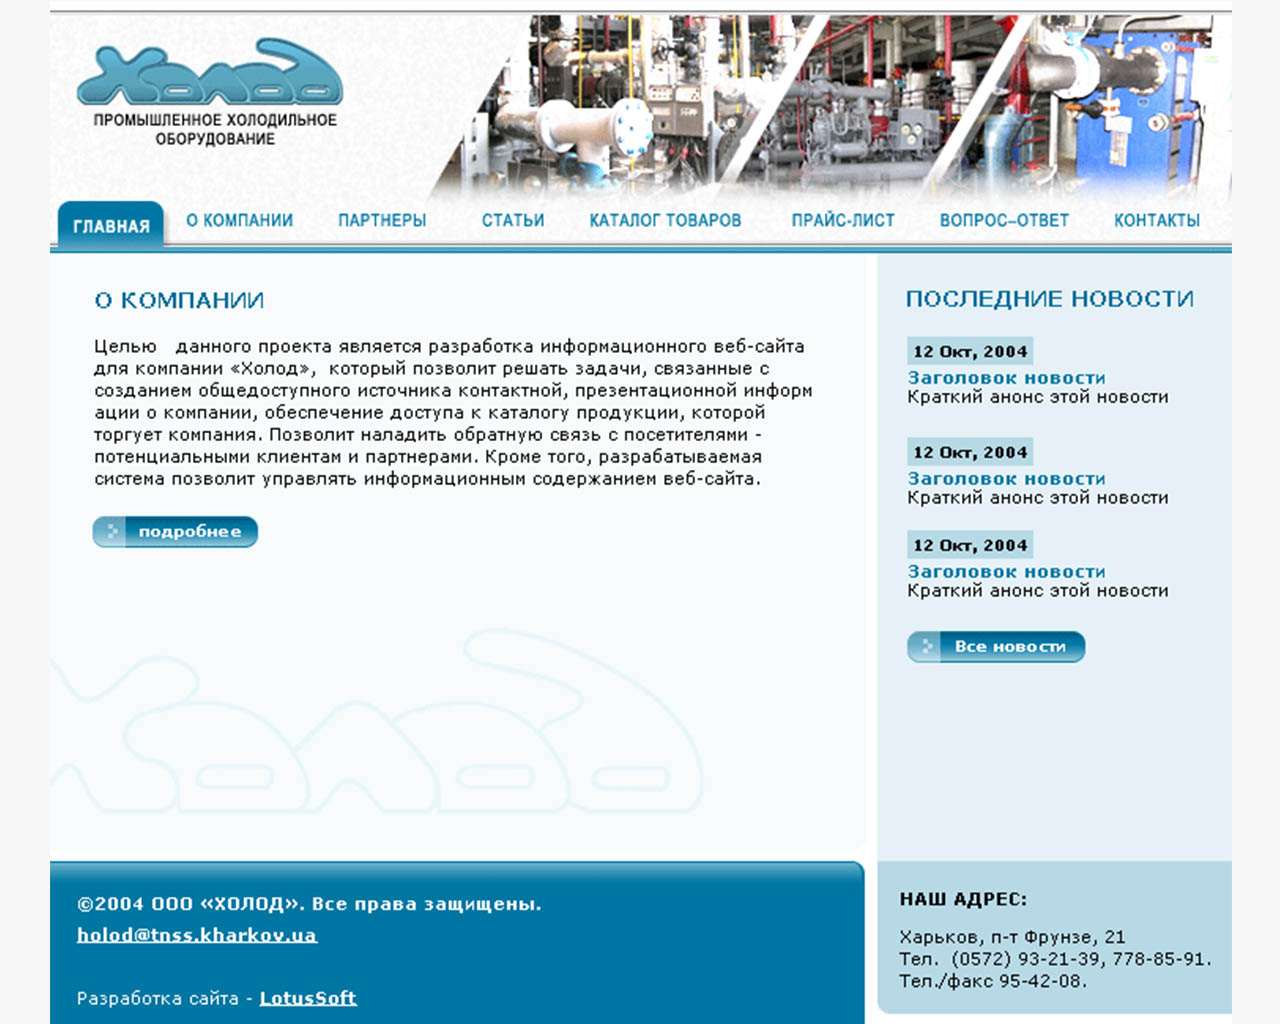Select the СТАТЬИ menu item

click(x=513, y=220)
